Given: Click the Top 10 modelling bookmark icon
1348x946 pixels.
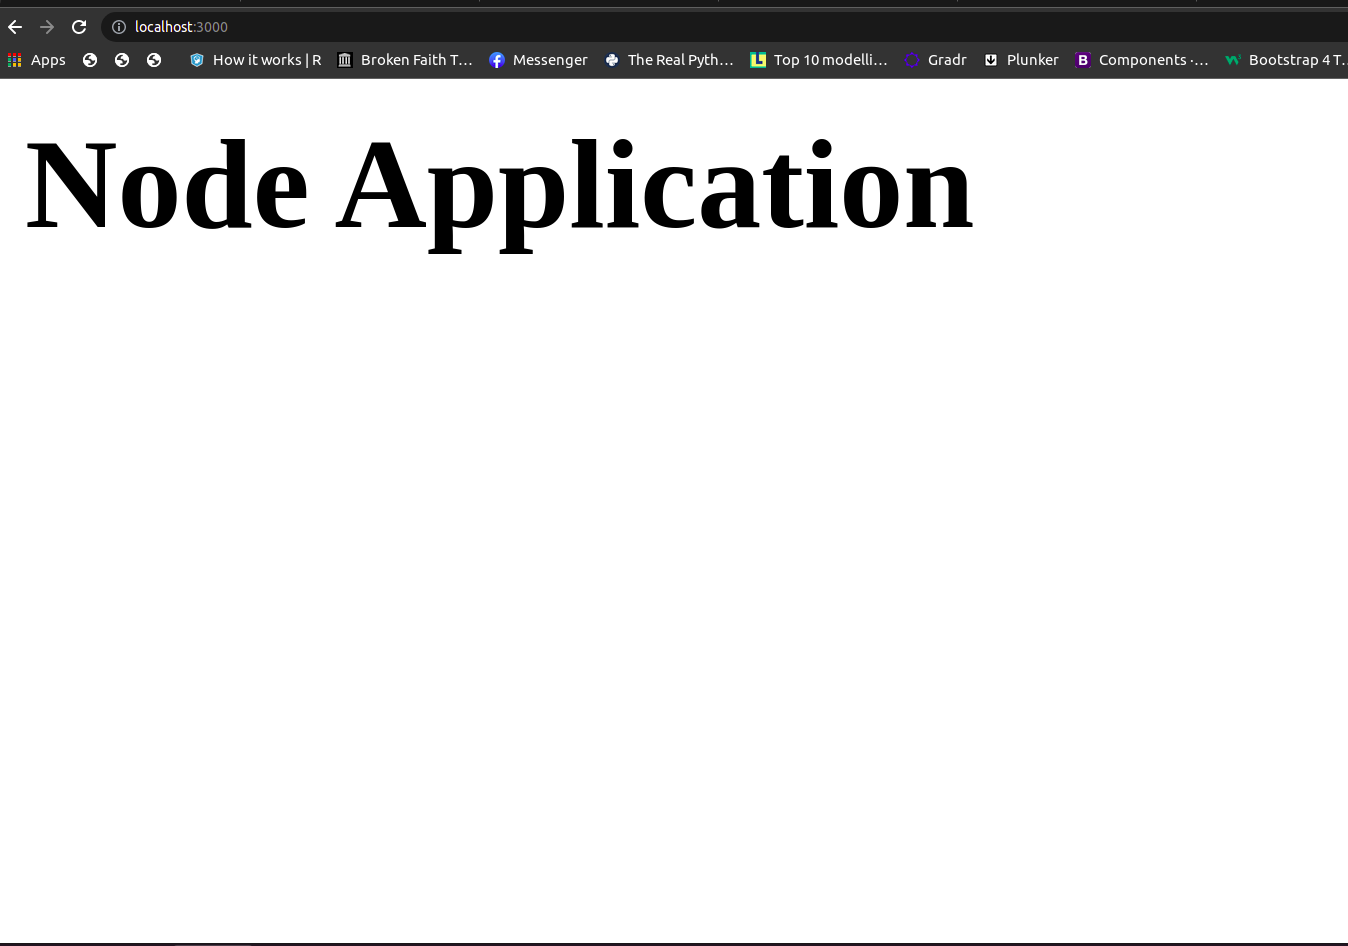Looking at the screenshot, I should 758,60.
